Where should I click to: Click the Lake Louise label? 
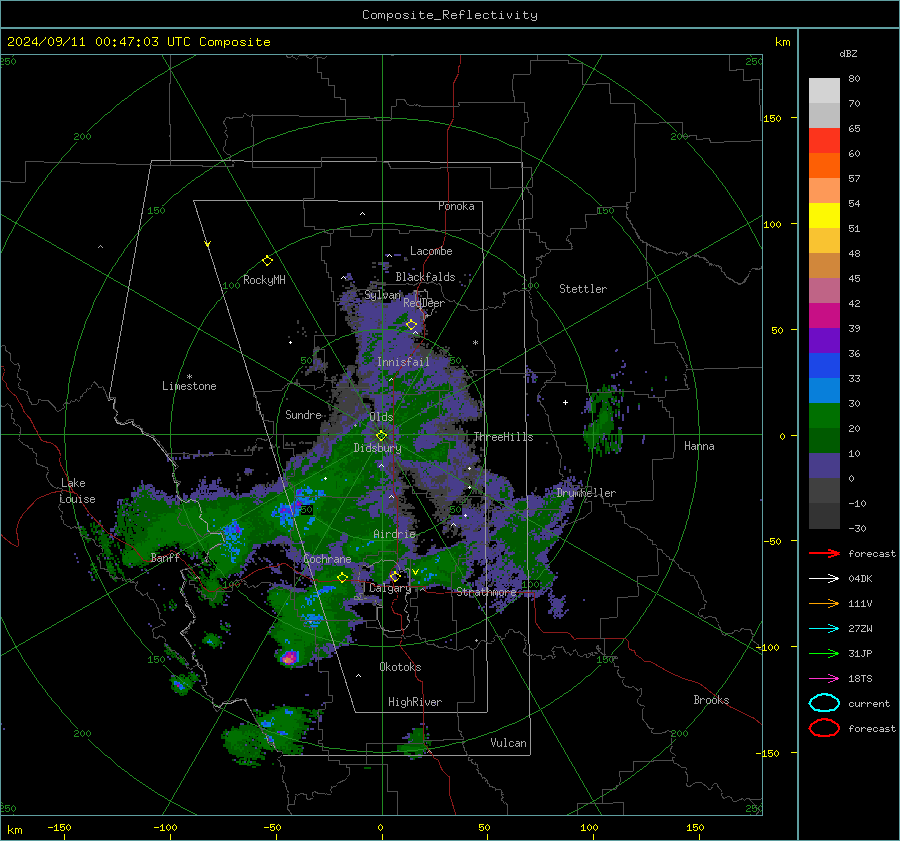[77, 491]
